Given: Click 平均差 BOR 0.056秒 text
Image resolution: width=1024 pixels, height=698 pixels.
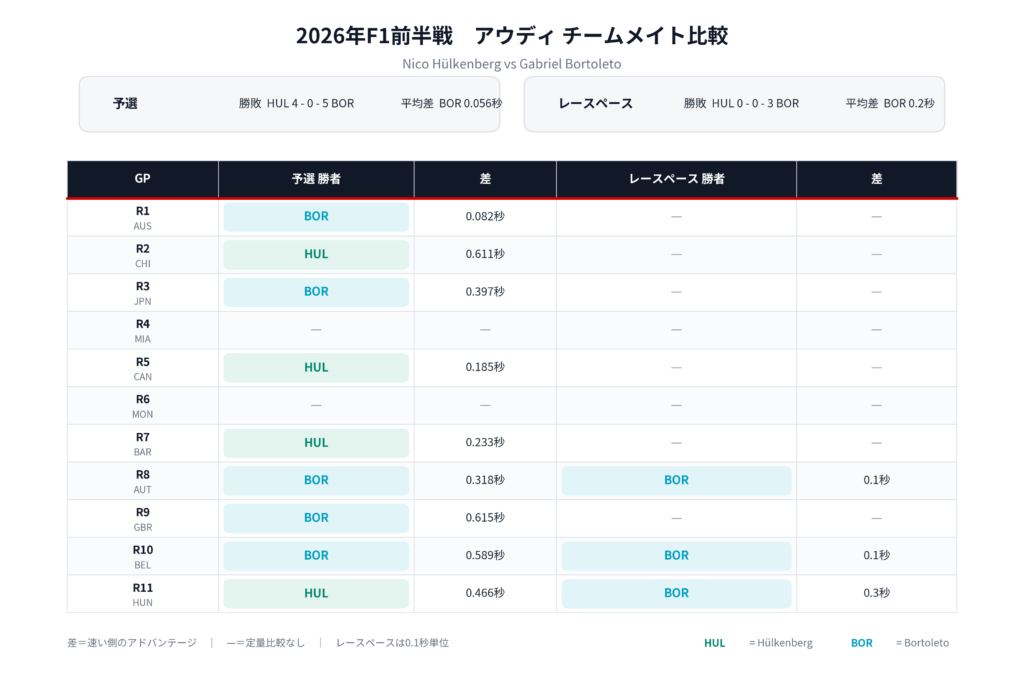Looking at the screenshot, I should point(451,103).
